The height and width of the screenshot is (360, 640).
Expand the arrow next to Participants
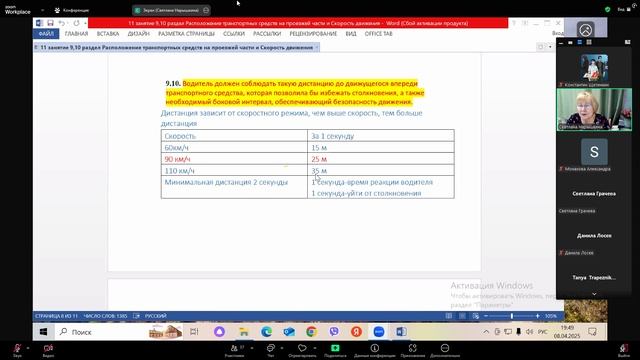click(252, 348)
